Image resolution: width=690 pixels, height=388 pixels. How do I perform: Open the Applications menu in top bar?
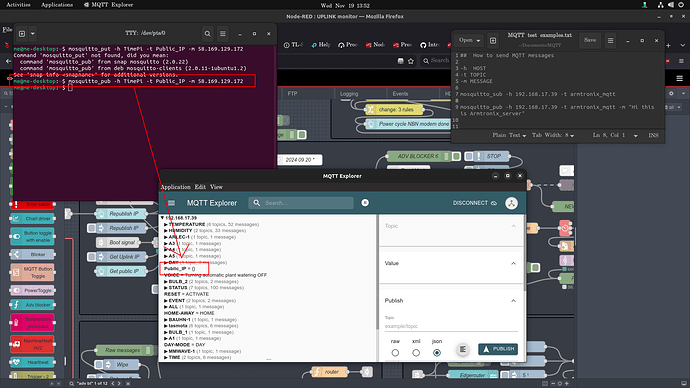(57, 5)
